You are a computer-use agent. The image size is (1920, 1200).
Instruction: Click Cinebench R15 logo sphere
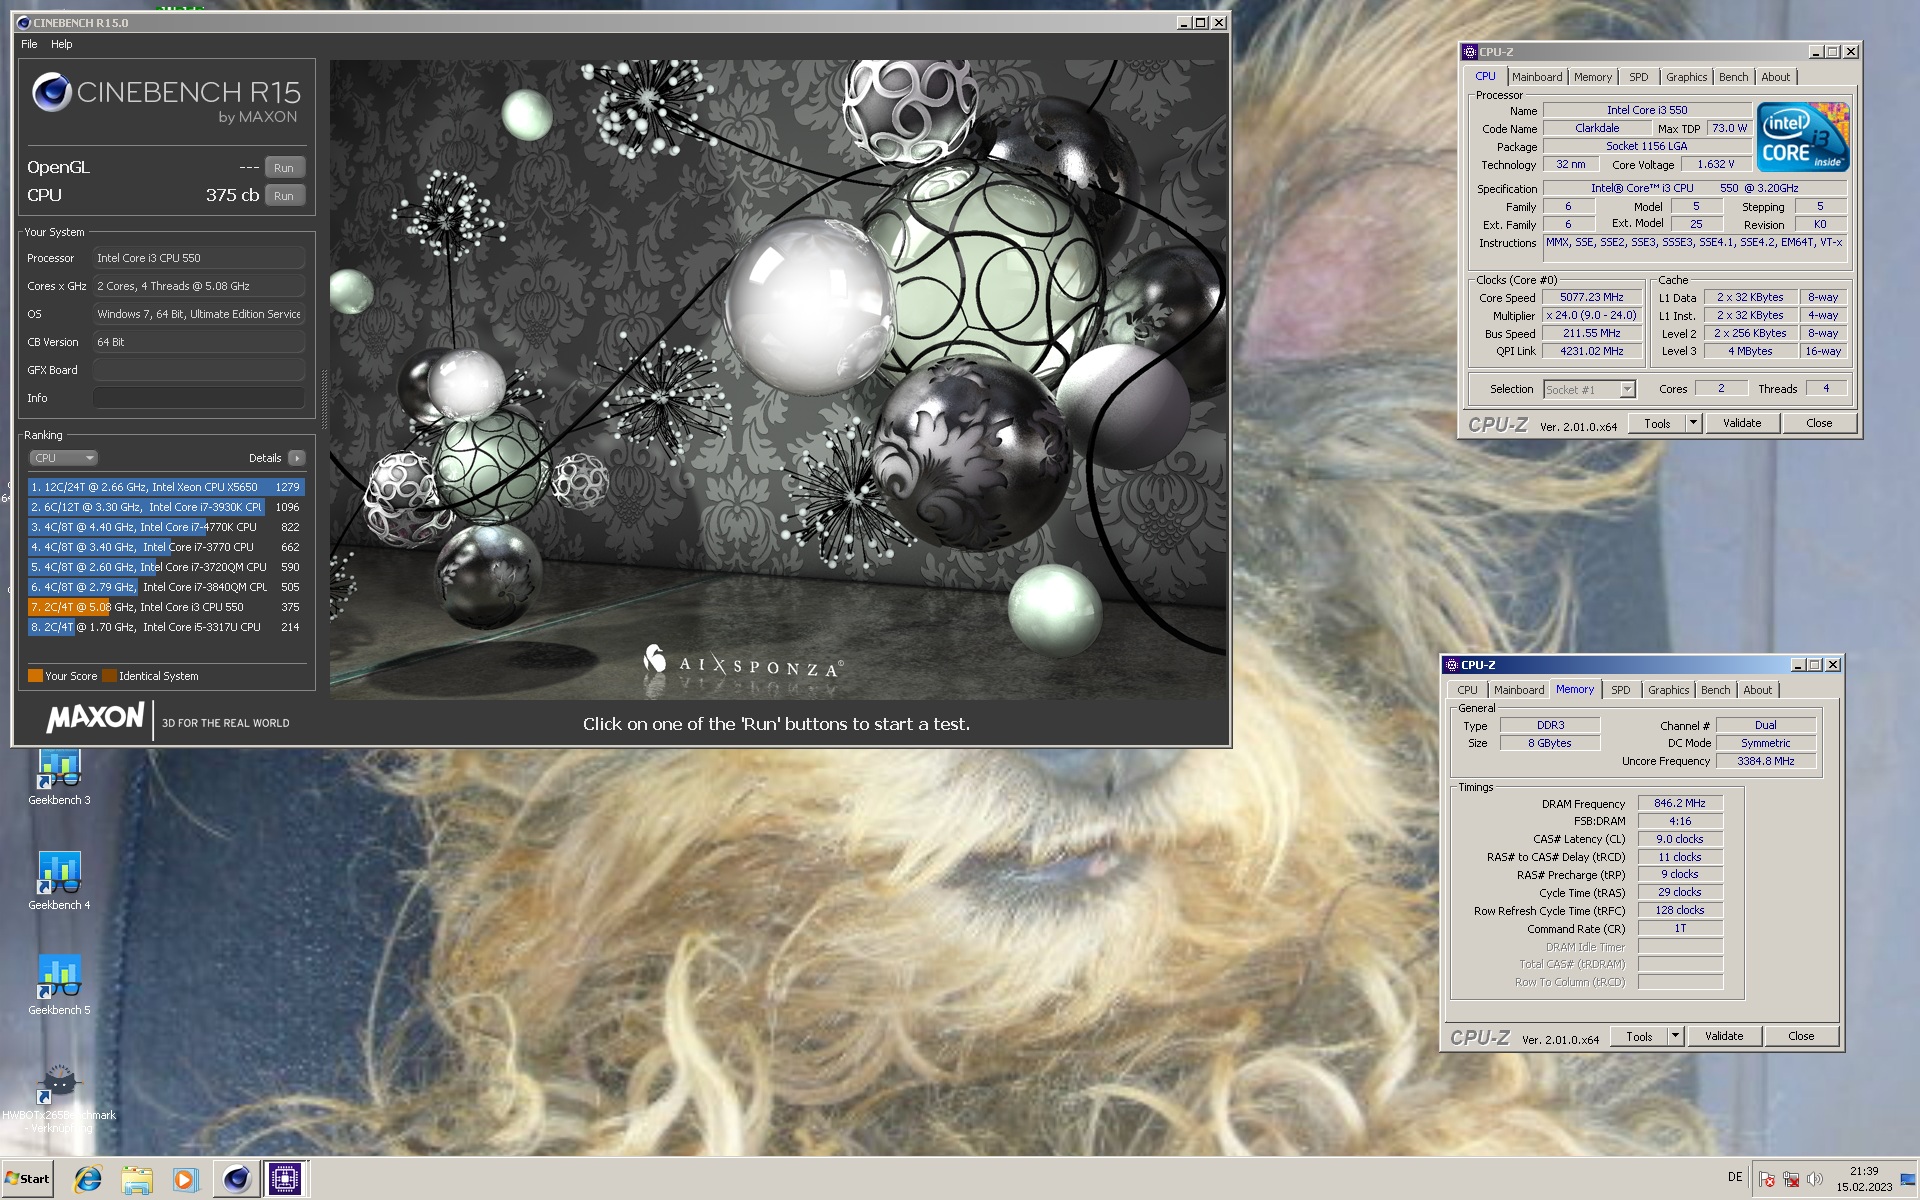tap(51, 93)
